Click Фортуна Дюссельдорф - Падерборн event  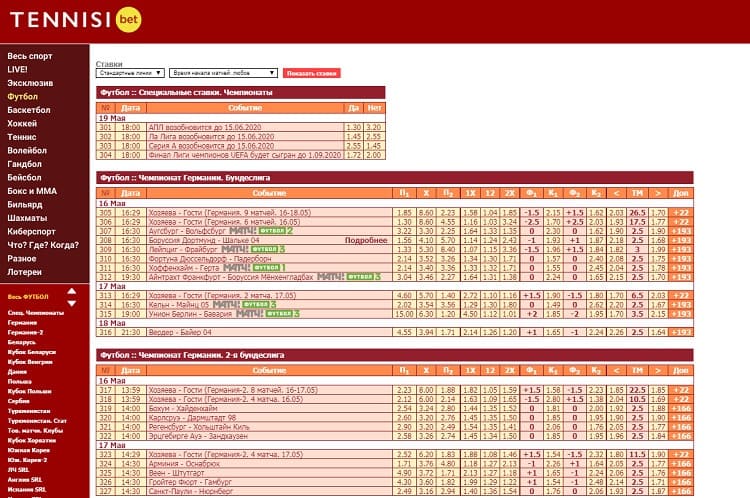(x=210, y=258)
